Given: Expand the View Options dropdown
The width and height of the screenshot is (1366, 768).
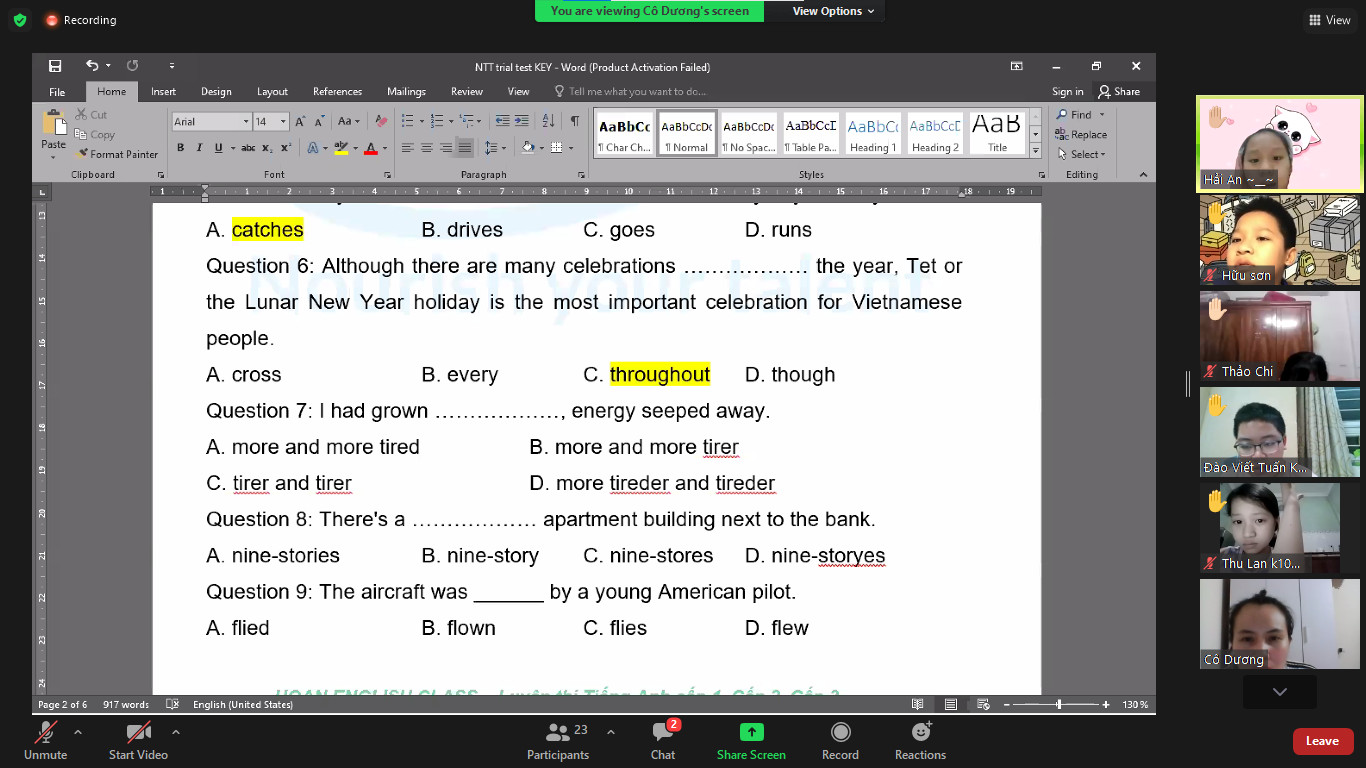Looking at the screenshot, I should (x=833, y=11).
